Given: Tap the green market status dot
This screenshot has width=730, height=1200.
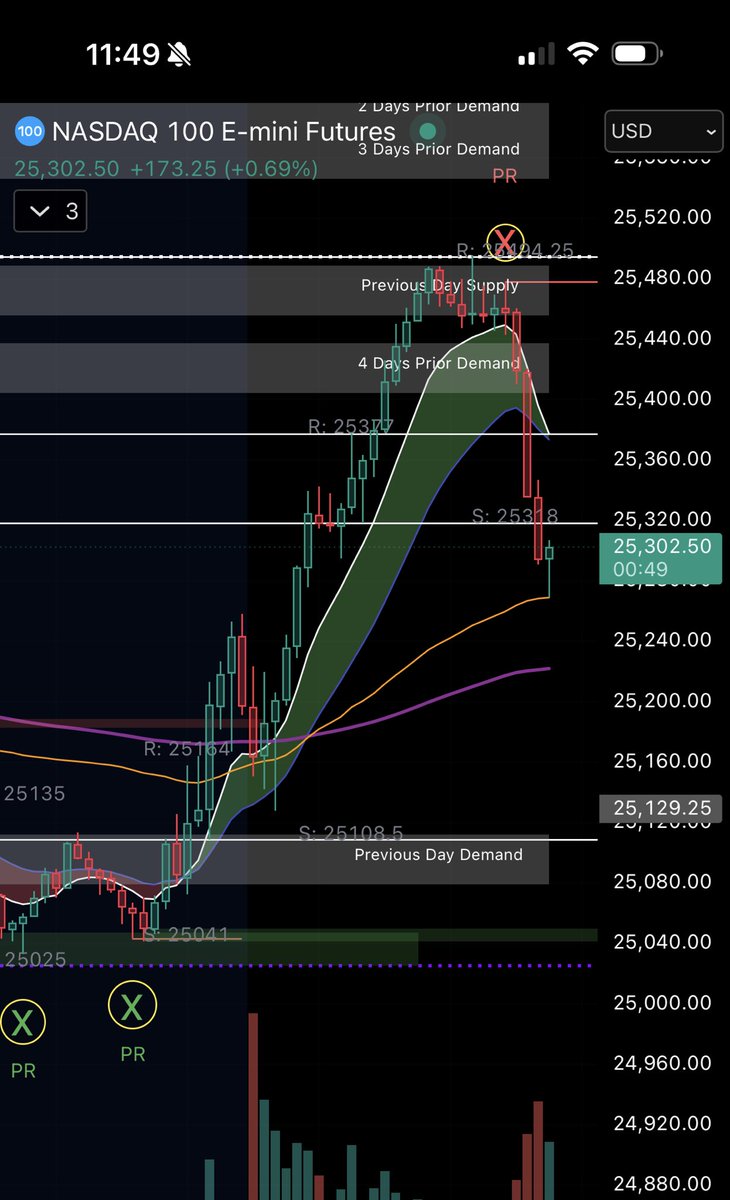Looking at the screenshot, I should pos(428,131).
